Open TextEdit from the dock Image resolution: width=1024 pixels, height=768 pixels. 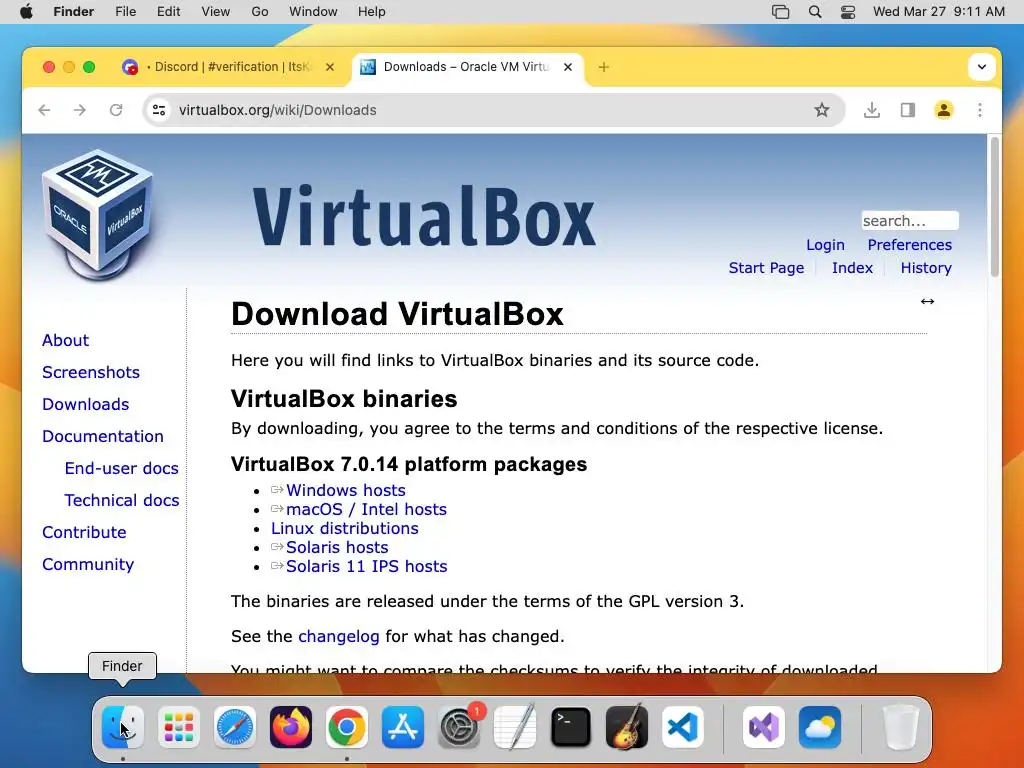tap(515, 727)
